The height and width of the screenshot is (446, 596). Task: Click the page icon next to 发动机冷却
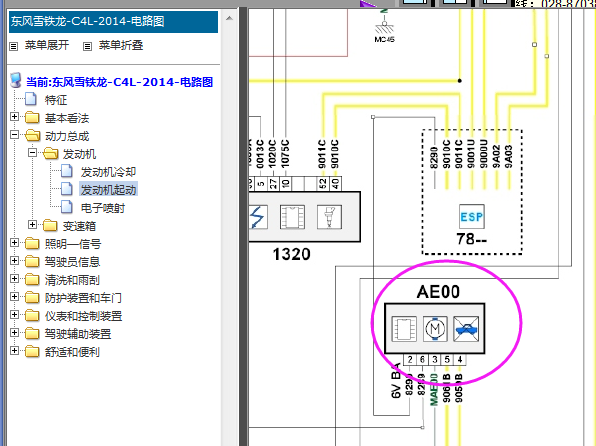(x=67, y=171)
